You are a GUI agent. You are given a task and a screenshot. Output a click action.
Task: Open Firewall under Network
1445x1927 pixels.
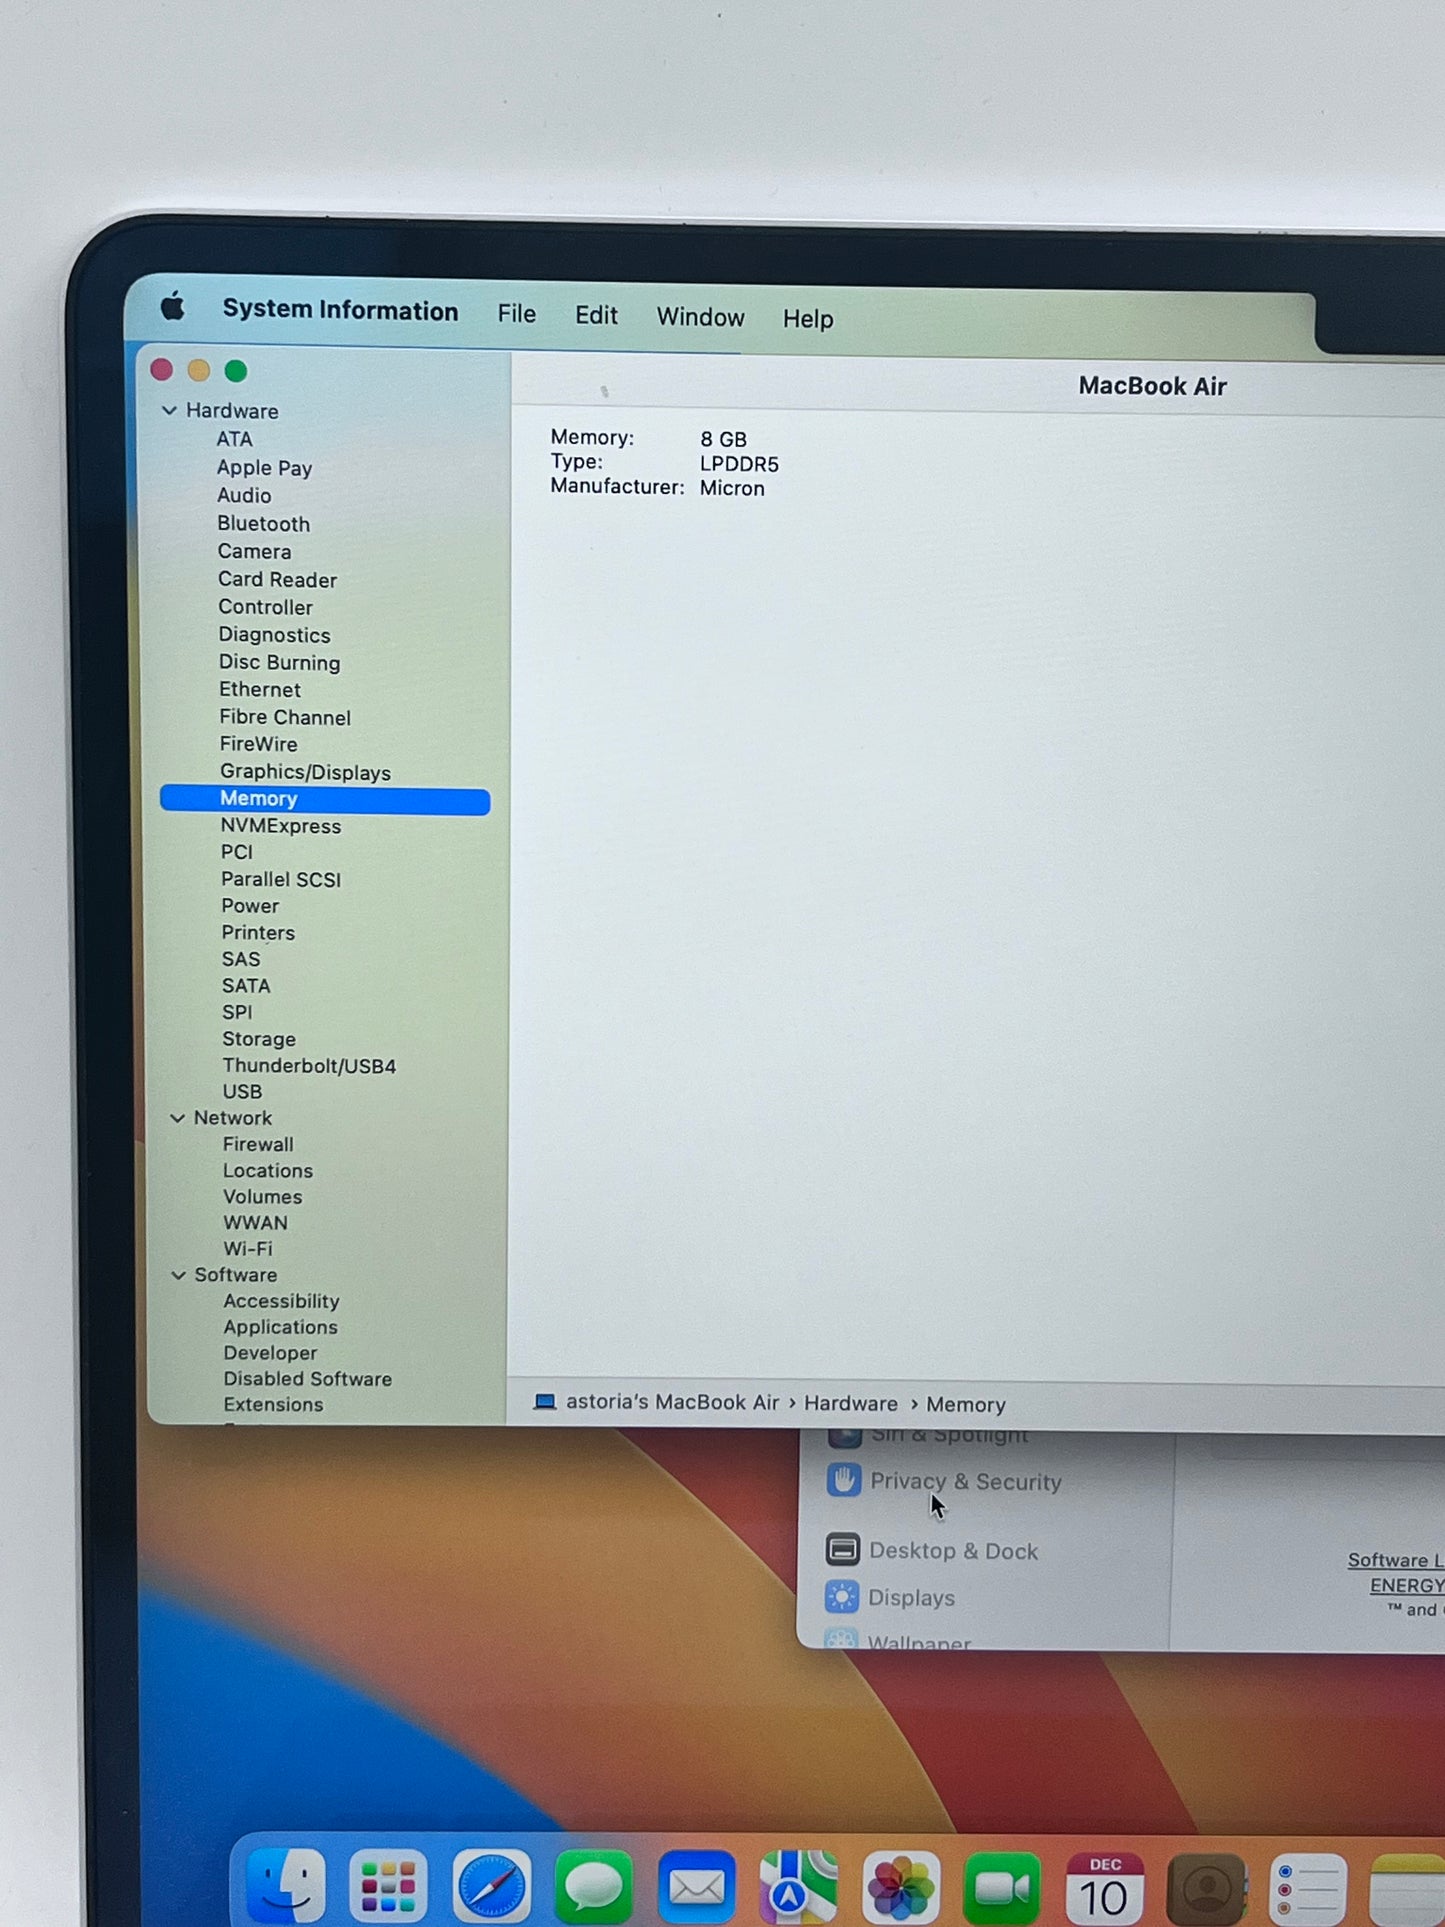click(258, 1144)
